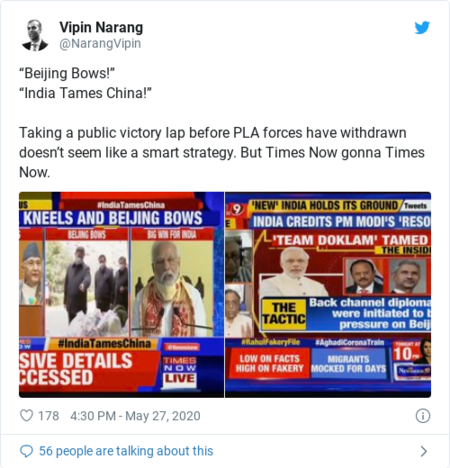
Task: Click the 4:30 PM - May 27, 2020 timestamp
Action: coord(135,416)
